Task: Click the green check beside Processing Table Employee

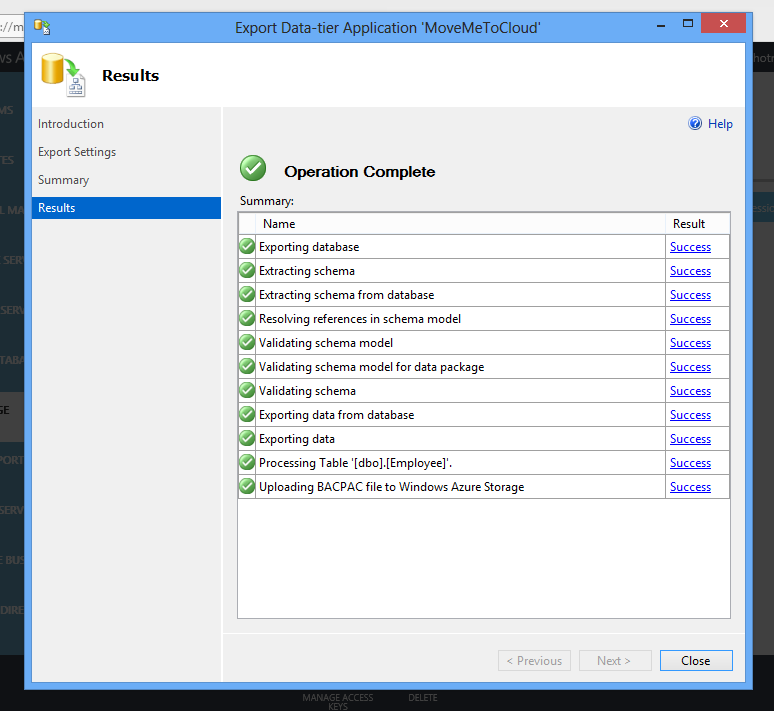Action: (247, 463)
